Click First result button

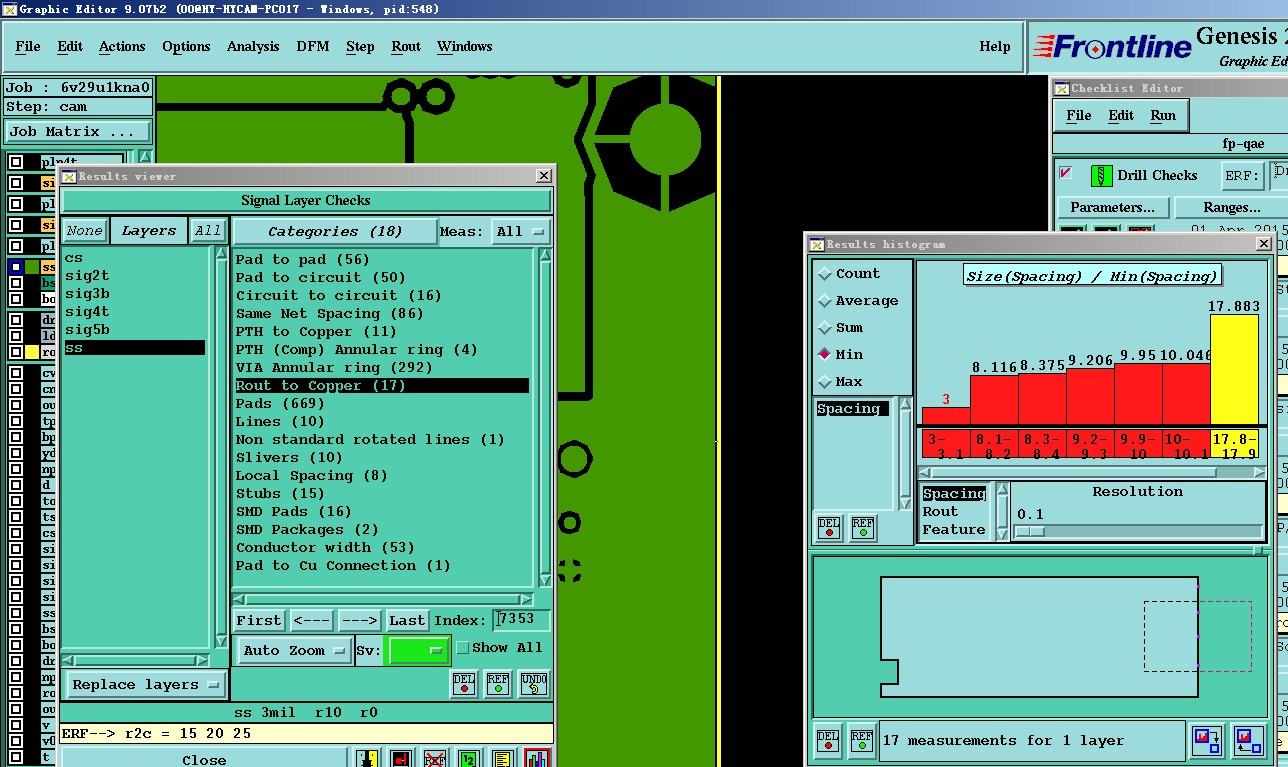260,621
